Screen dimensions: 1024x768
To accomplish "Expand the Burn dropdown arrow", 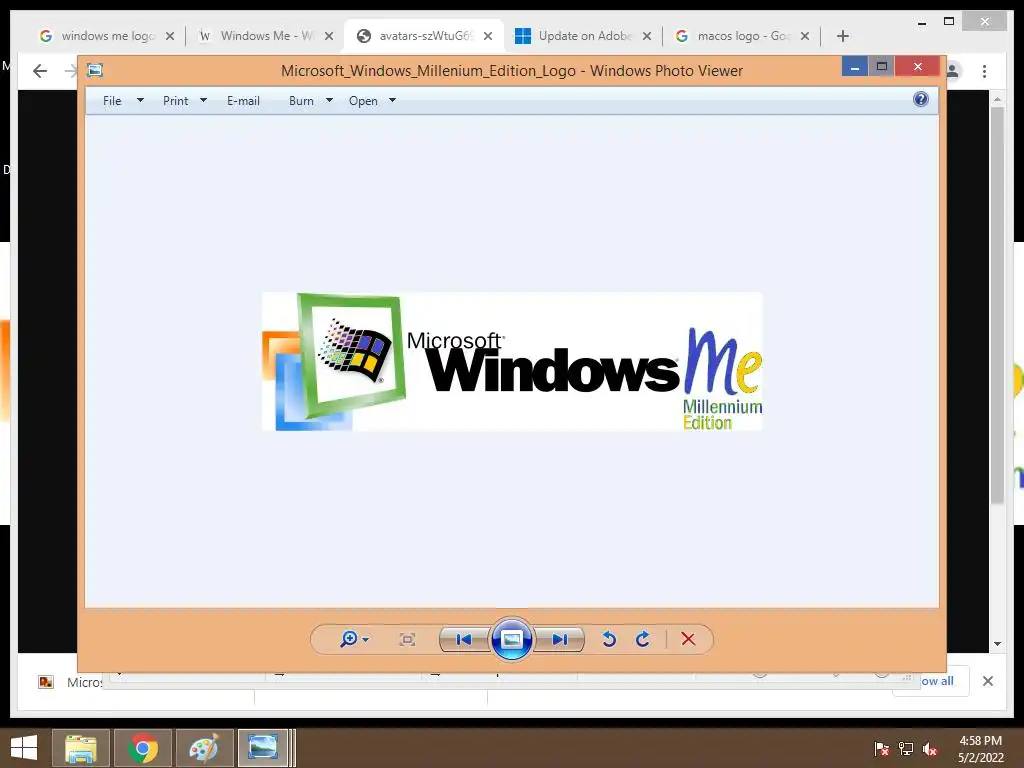I will (329, 101).
